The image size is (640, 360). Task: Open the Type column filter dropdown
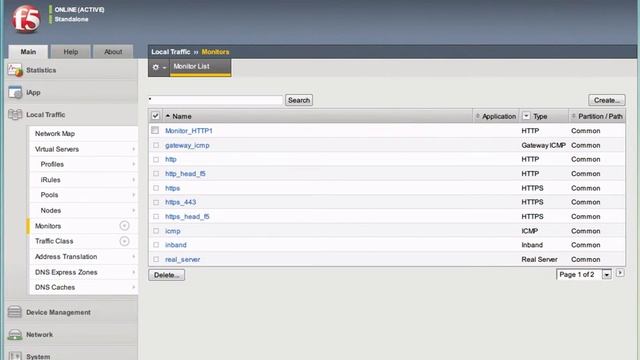tap(526, 116)
